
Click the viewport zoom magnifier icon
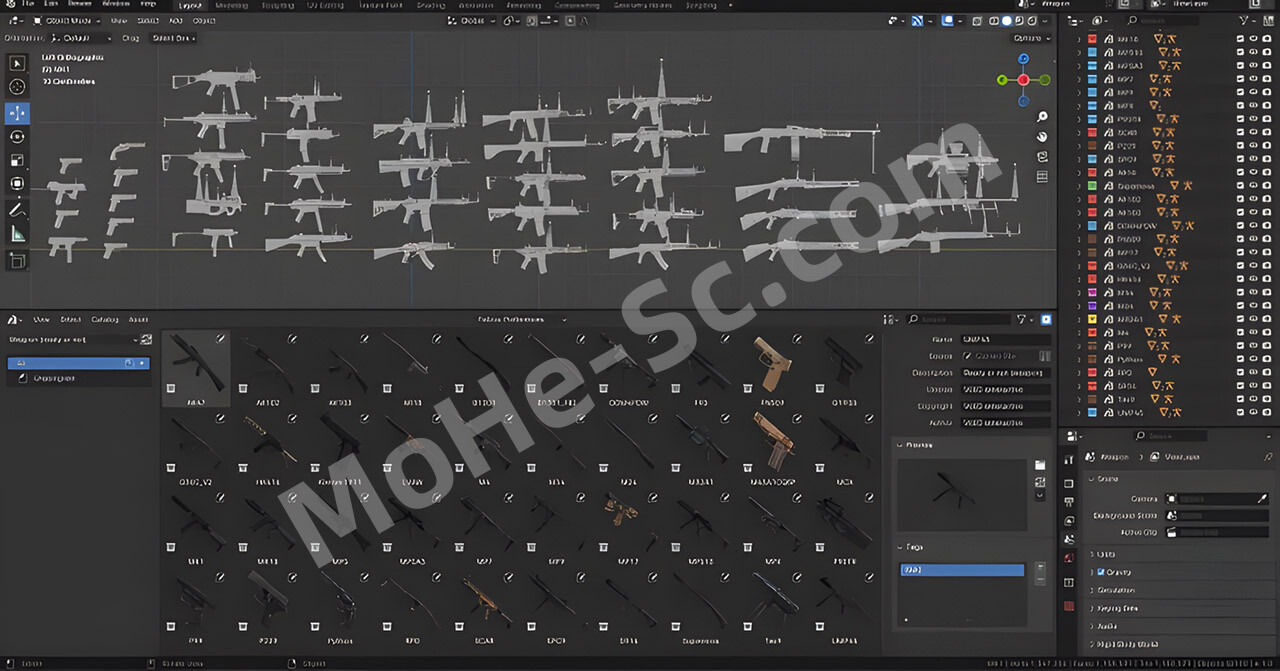tap(1042, 117)
